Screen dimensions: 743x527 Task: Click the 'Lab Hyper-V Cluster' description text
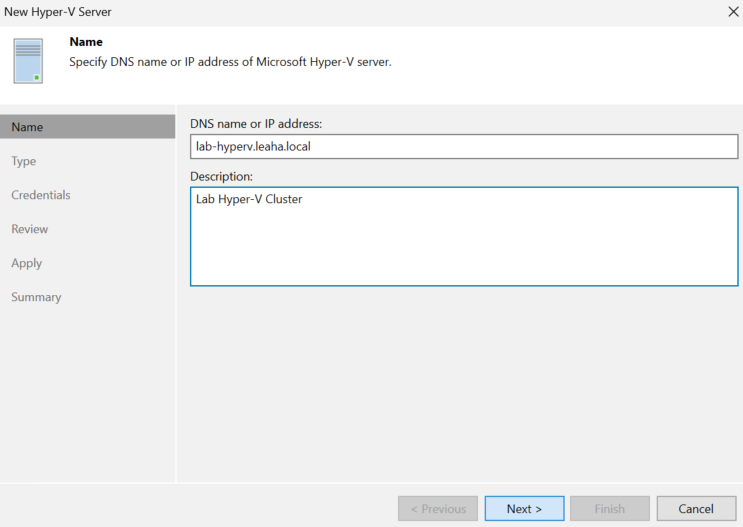coord(249,199)
